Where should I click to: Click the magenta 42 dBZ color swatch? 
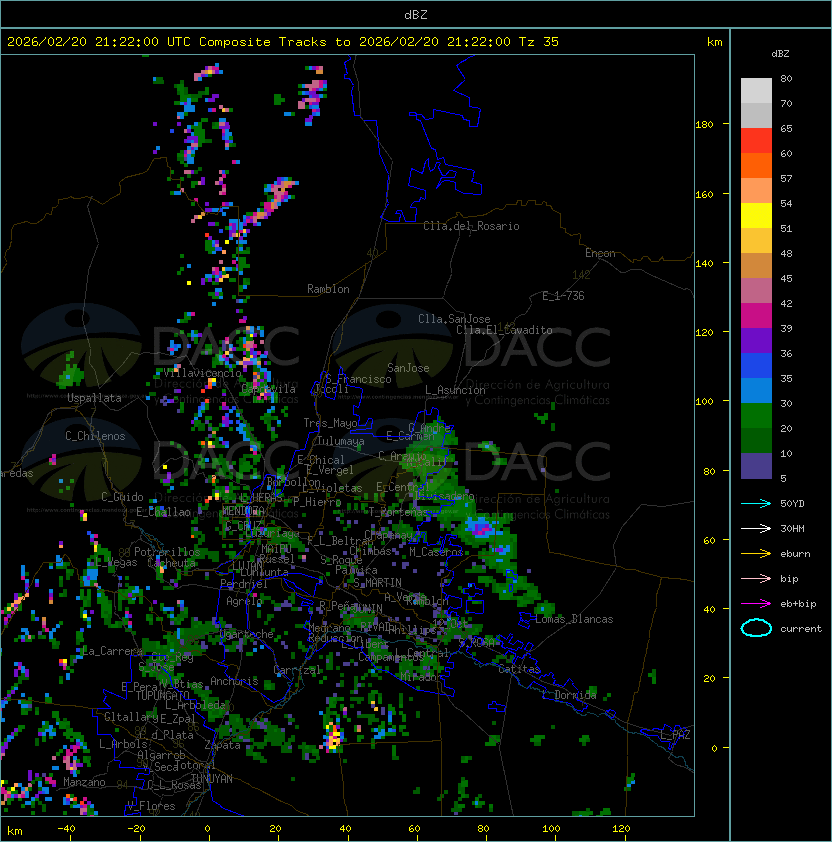pos(756,316)
